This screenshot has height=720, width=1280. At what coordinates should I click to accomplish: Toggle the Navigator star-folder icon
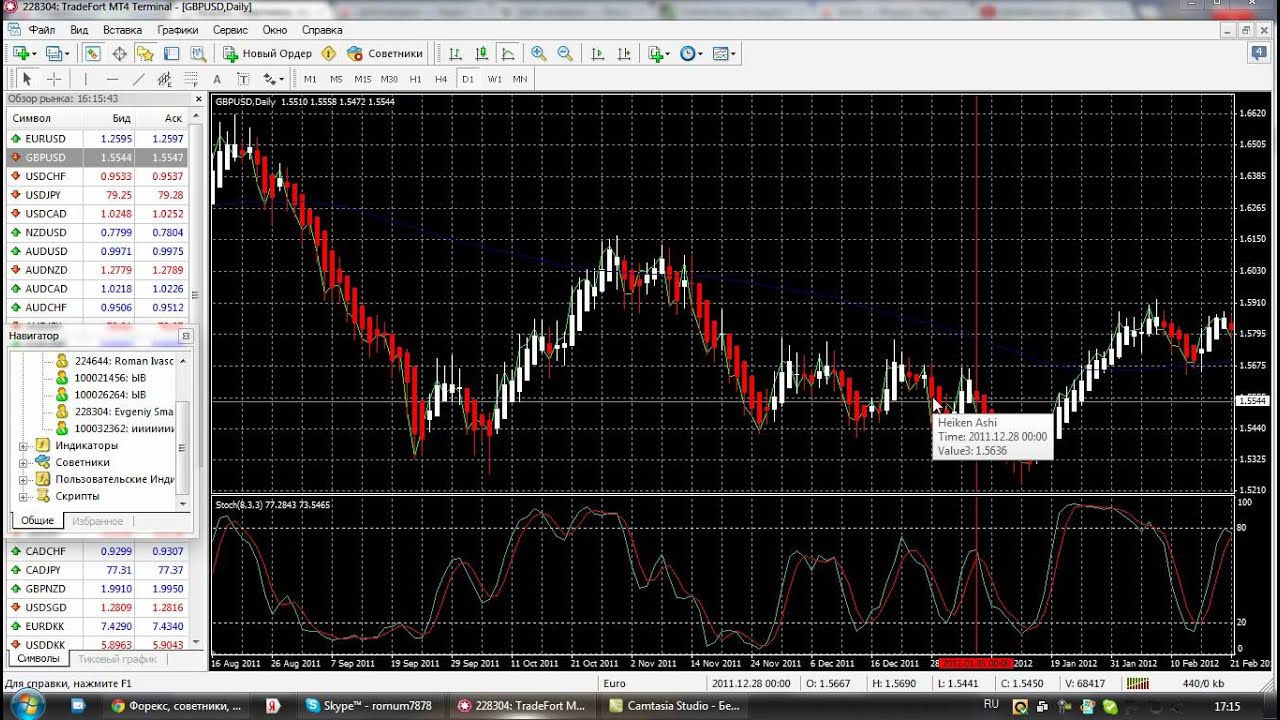(x=145, y=53)
